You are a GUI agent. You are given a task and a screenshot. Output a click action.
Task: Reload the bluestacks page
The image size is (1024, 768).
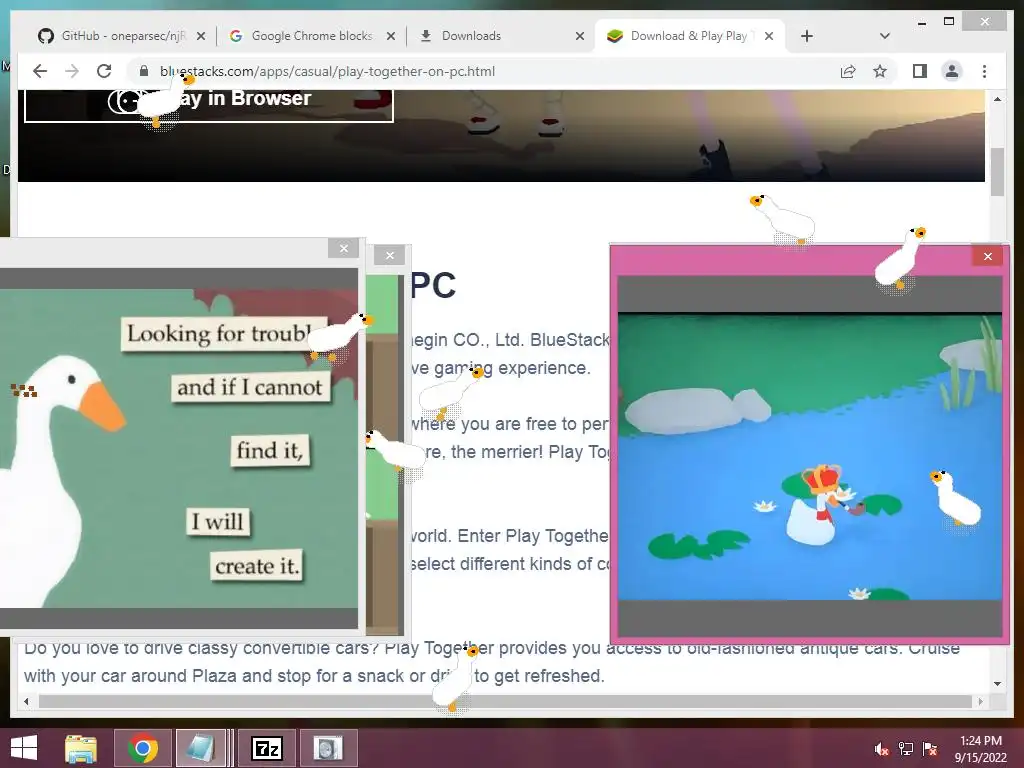click(x=104, y=71)
